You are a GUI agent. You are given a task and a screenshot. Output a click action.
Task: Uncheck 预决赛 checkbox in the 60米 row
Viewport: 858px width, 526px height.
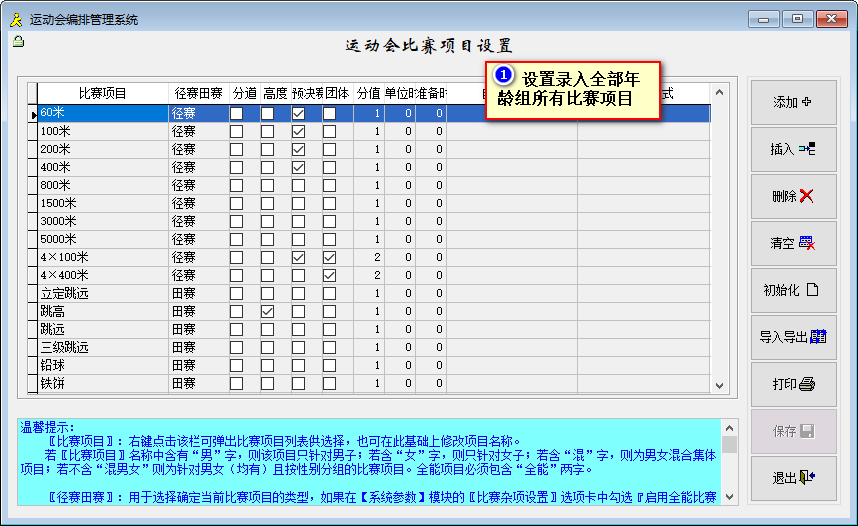click(298, 114)
